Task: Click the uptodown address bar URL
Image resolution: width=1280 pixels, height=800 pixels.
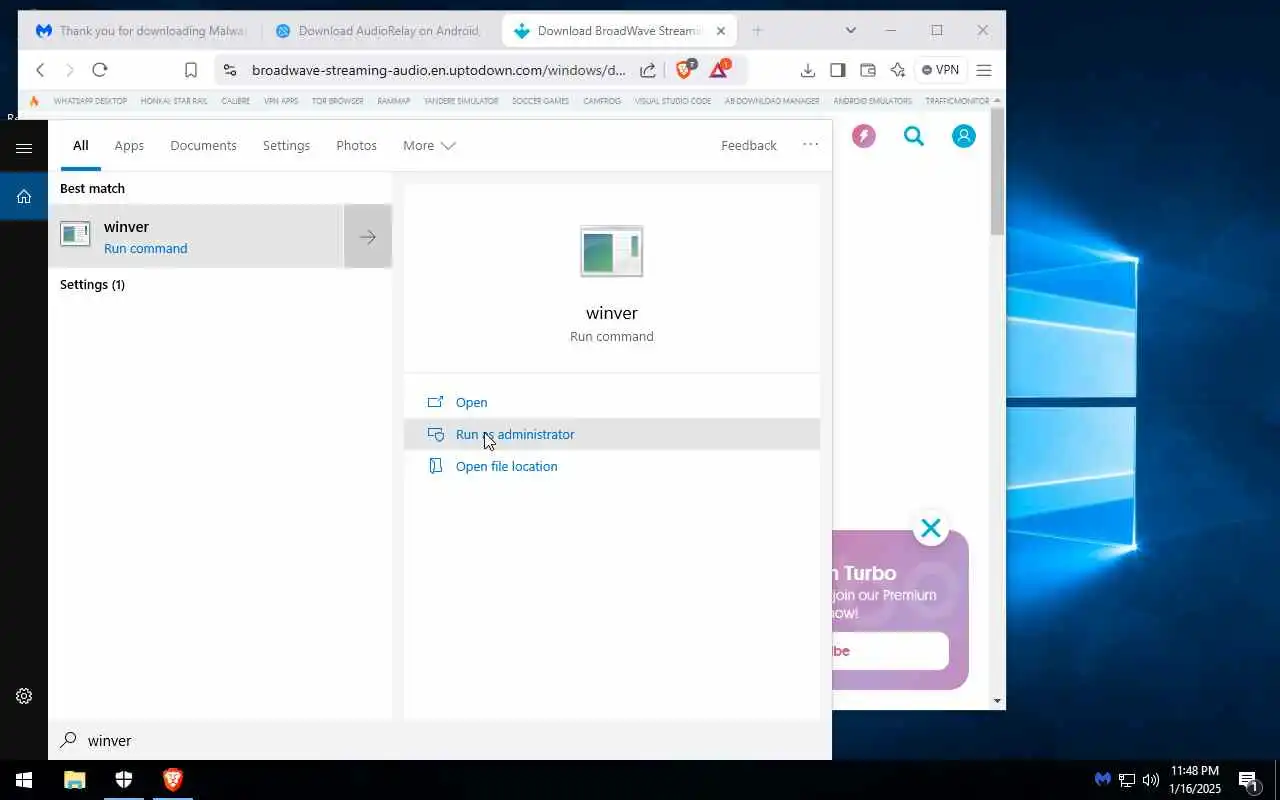Action: point(438,70)
